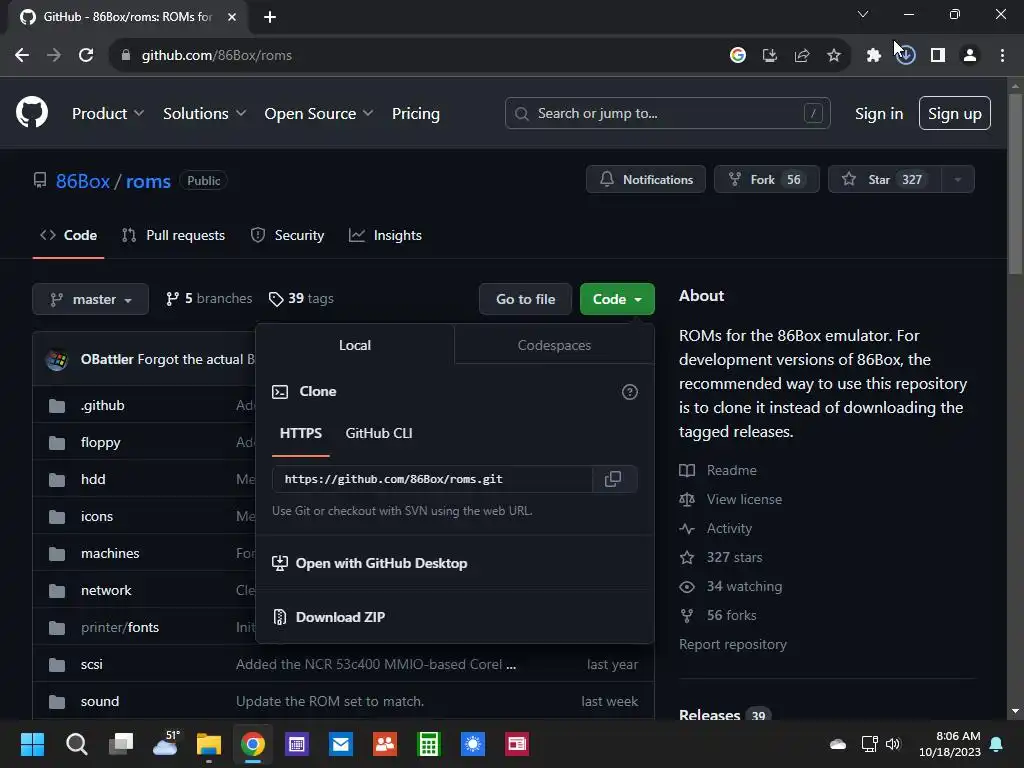Toggle the Chrome side panel
This screenshot has width=1024, height=768.
coord(938,56)
